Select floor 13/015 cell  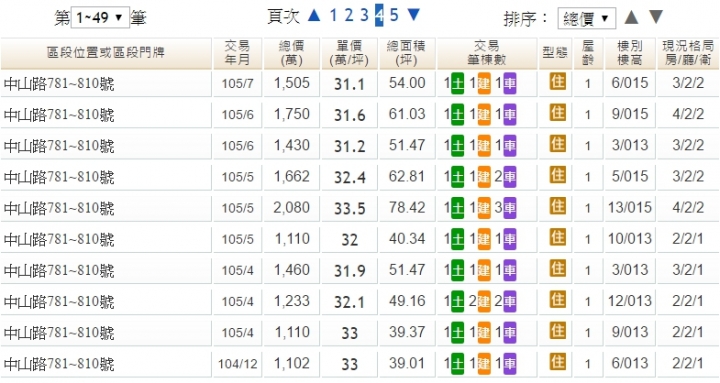630,208
